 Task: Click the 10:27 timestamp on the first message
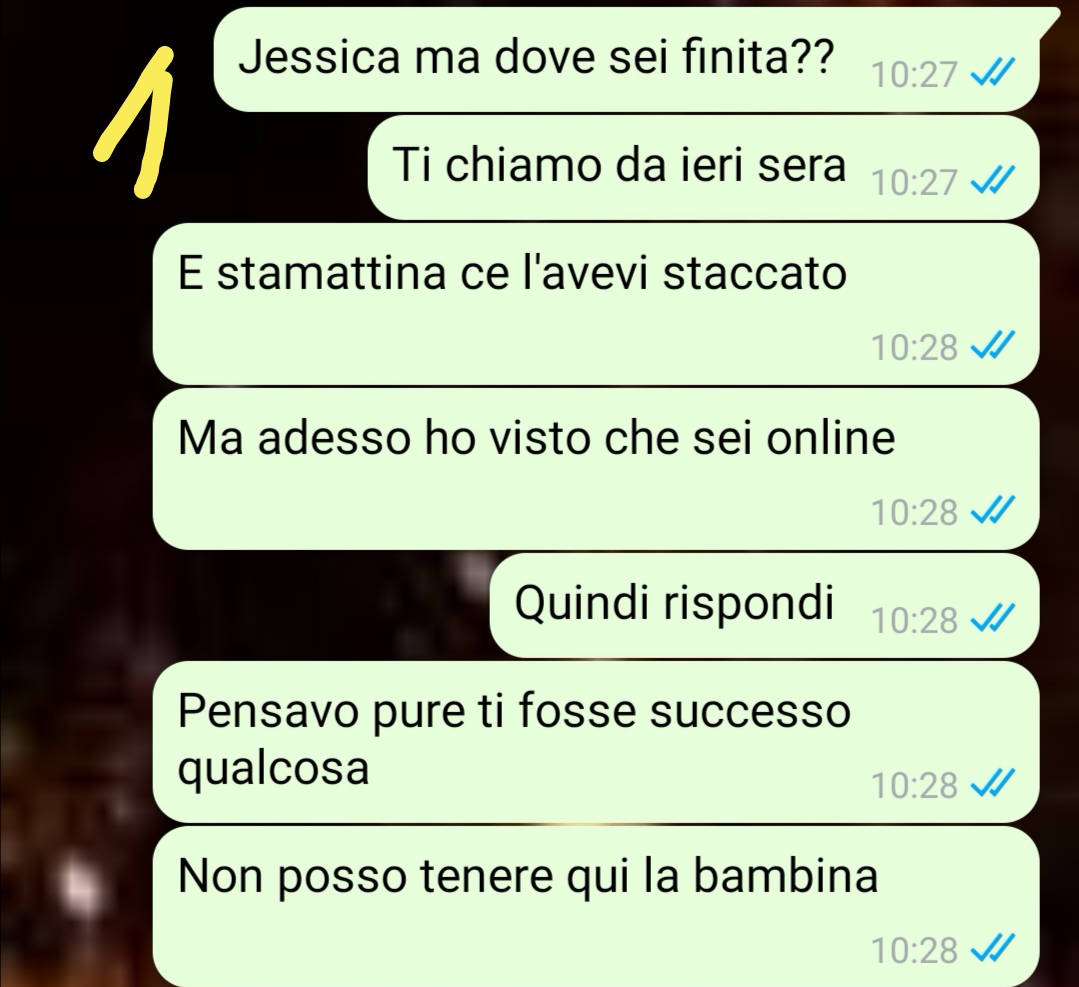[x=914, y=74]
